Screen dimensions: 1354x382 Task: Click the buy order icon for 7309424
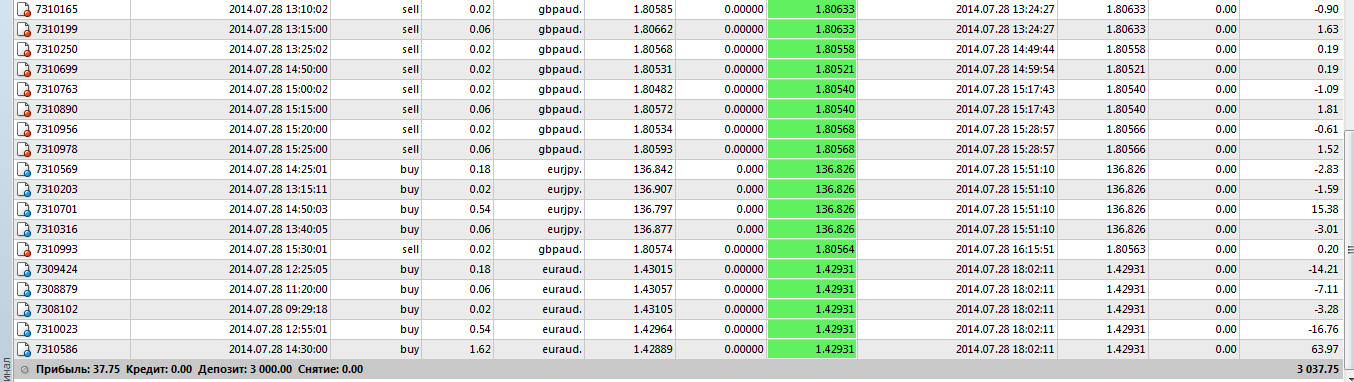[x=24, y=269]
